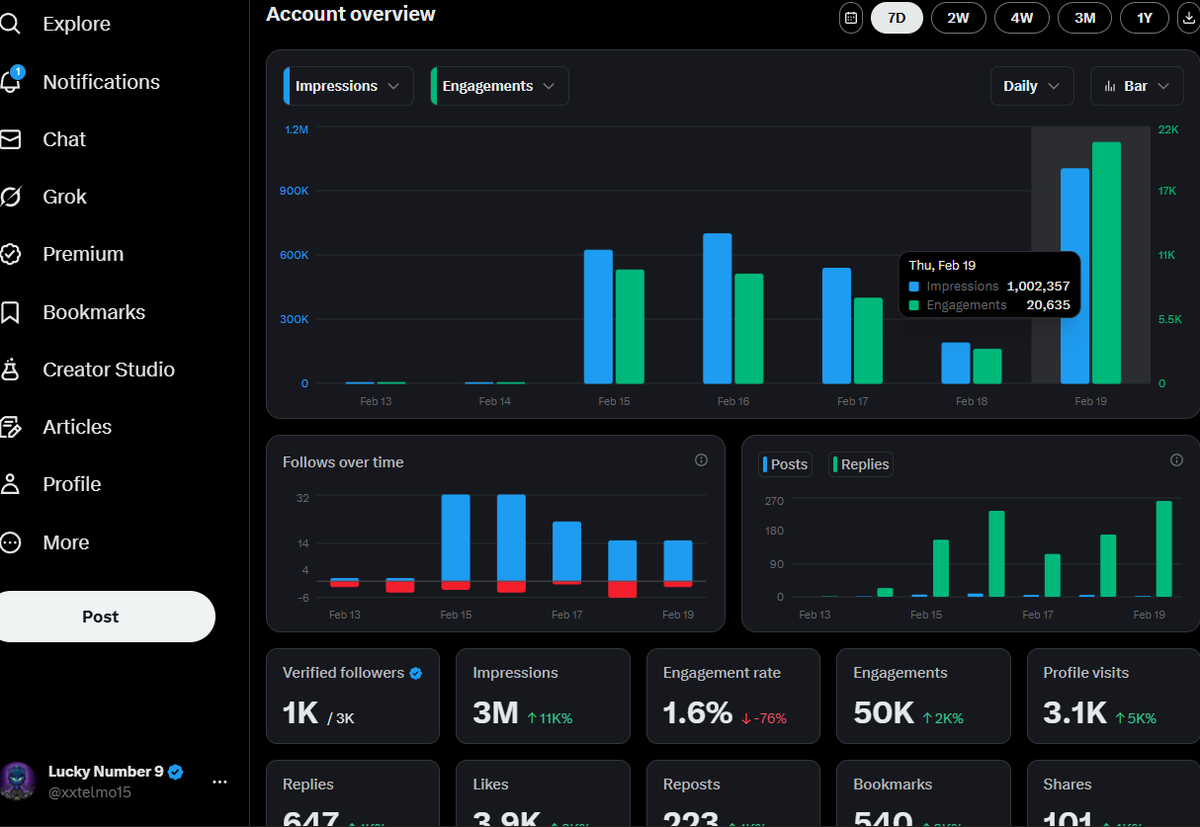Open the Creator Studio link
Image resolution: width=1200 pixels, height=827 pixels.
point(109,369)
